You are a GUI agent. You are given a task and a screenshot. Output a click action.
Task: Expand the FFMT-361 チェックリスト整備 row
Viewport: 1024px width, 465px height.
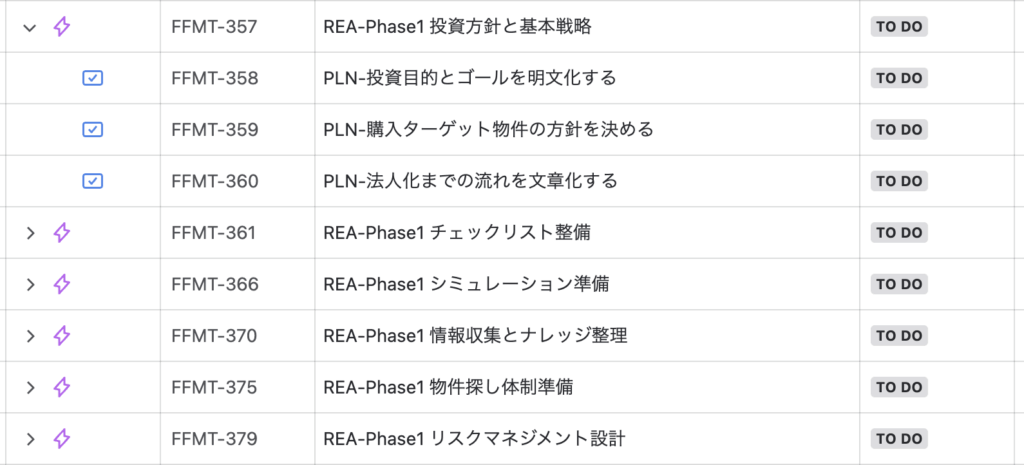[x=29, y=233]
